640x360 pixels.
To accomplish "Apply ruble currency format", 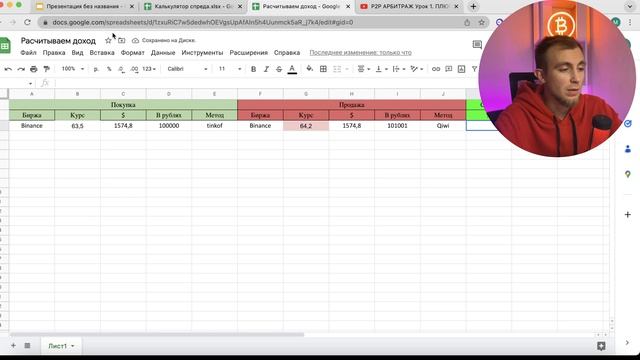I will click(96, 69).
